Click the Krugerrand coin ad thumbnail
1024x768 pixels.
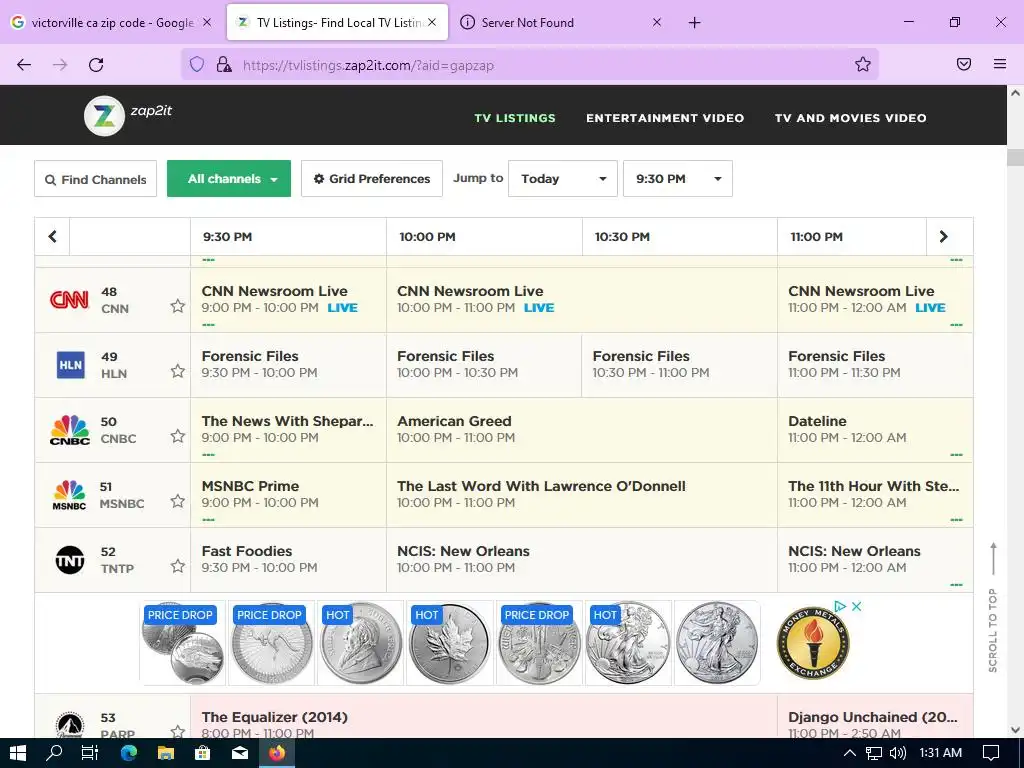click(x=361, y=643)
